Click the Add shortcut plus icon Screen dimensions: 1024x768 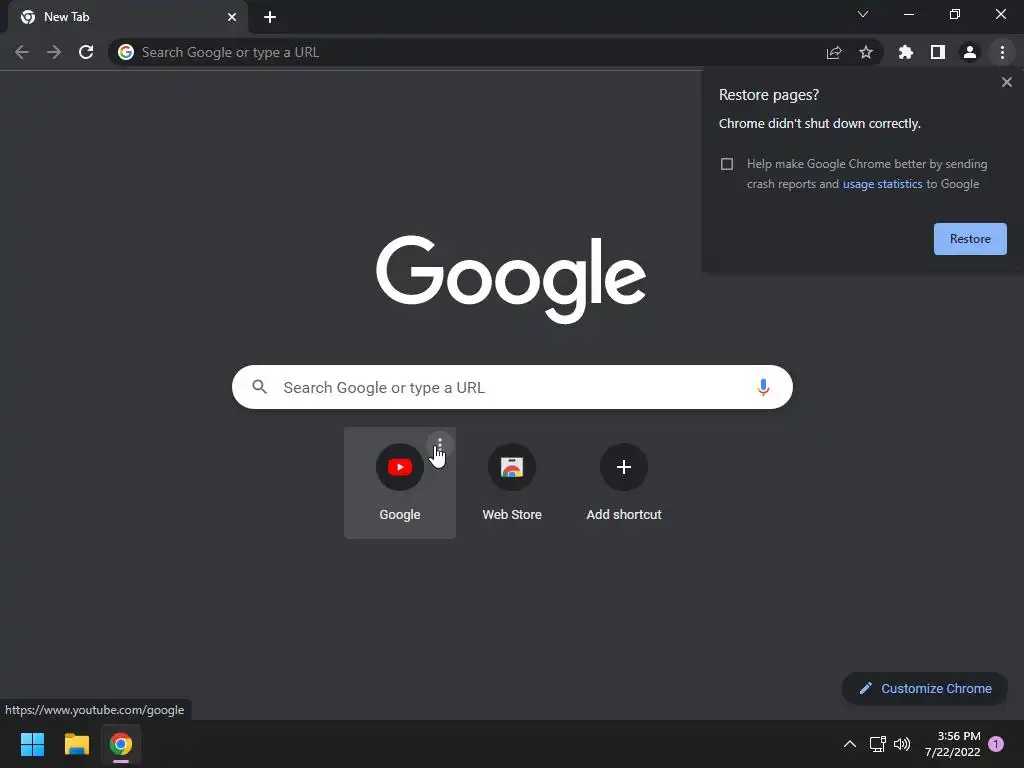click(x=624, y=467)
